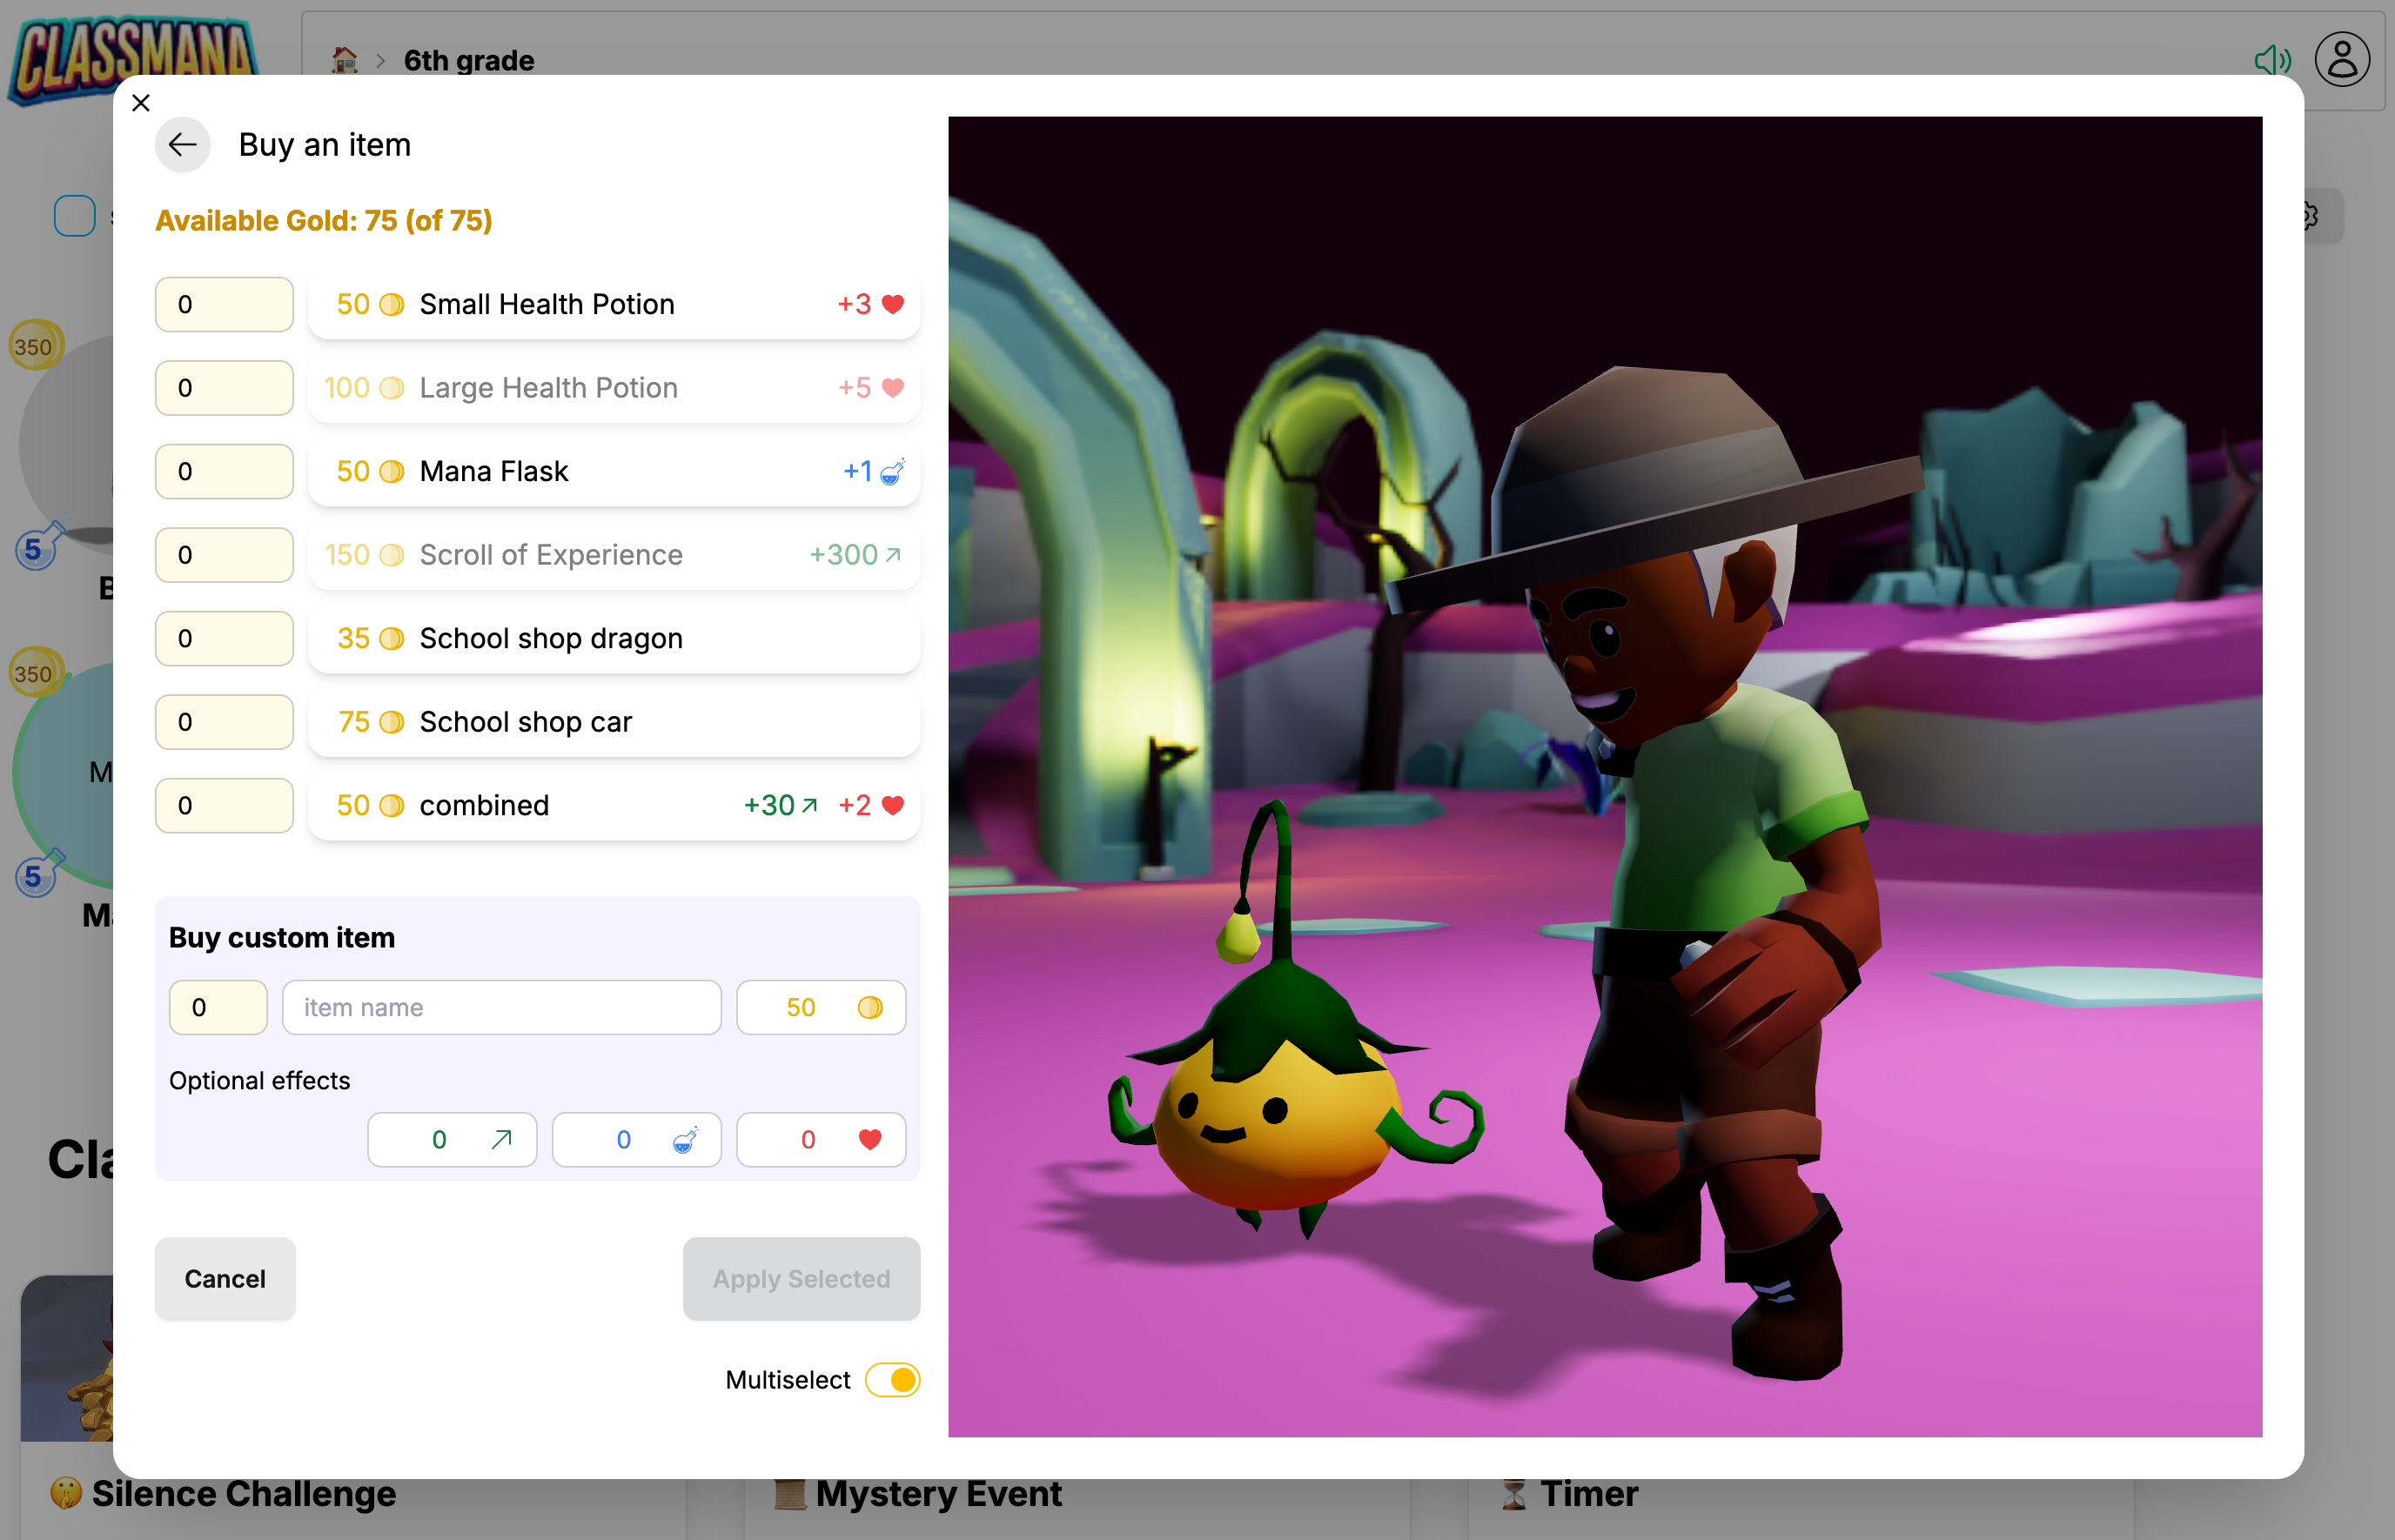
Task: Click the home icon in the breadcrumb
Action: (x=344, y=60)
